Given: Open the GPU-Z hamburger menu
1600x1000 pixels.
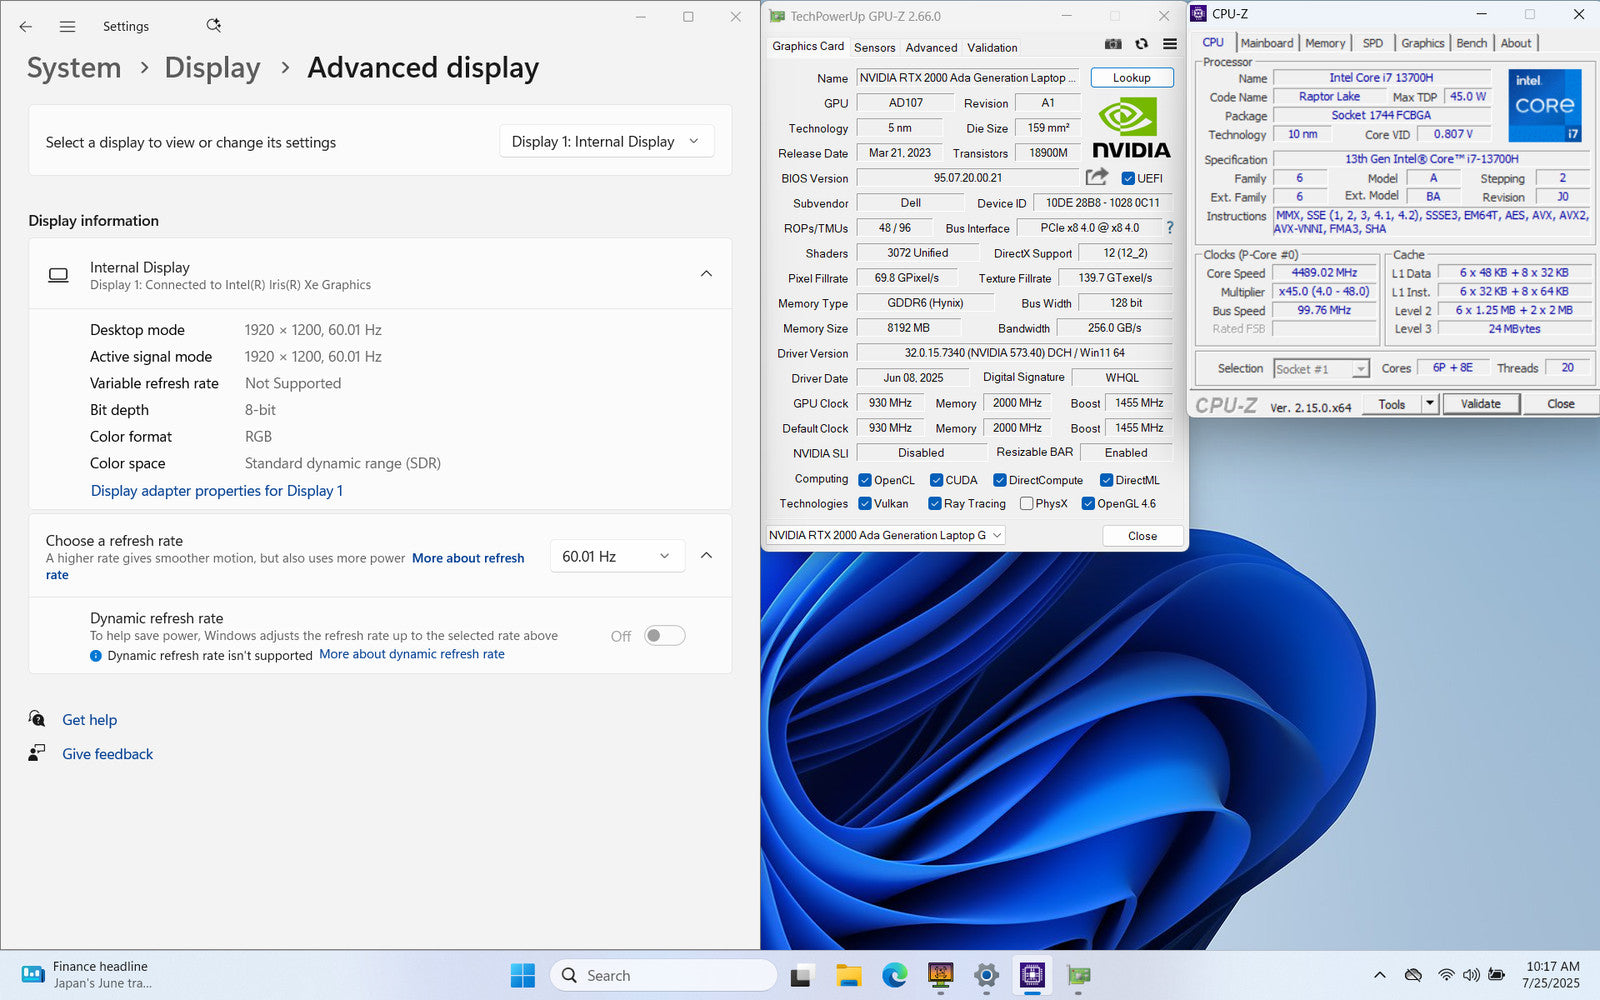Looking at the screenshot, I should pyautogui.click(x=1169, y=44).
